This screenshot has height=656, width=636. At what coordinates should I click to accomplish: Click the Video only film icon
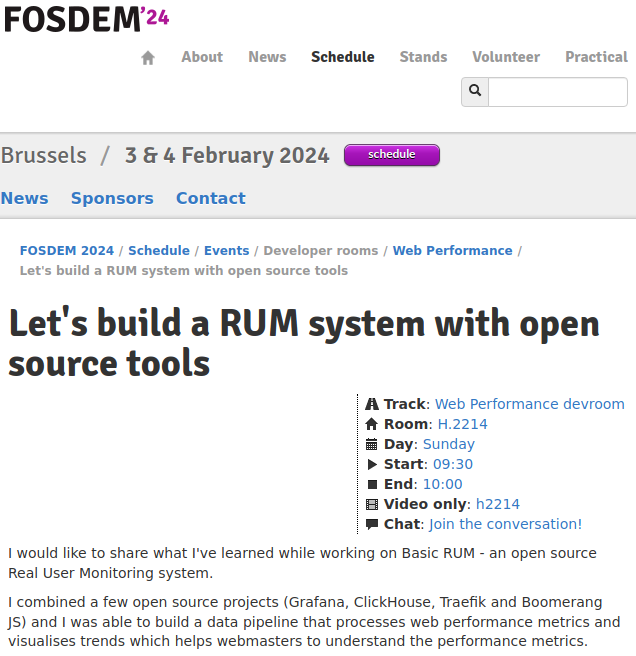[372, 504]
